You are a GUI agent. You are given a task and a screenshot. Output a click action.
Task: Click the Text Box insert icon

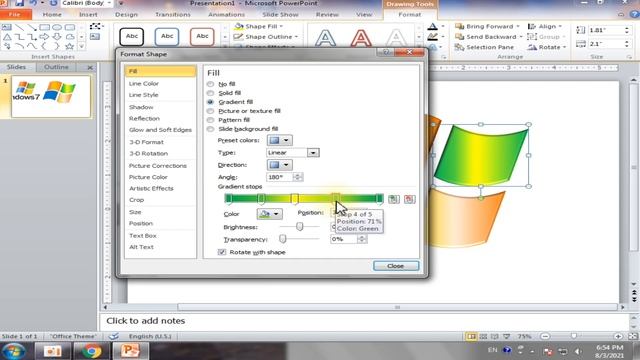coord(95,37)
